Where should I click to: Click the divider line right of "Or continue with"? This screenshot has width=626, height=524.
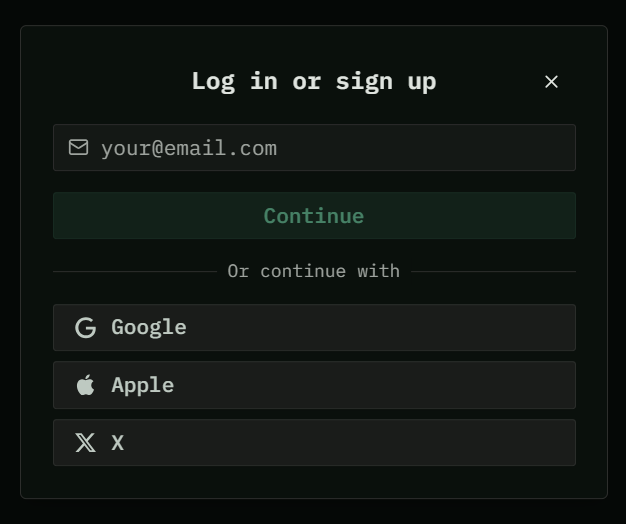493,271
